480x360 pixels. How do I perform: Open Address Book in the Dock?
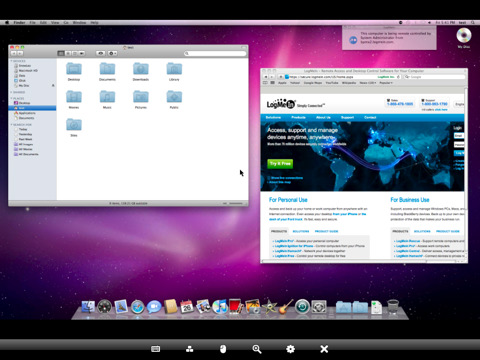[x=170, y=307]
